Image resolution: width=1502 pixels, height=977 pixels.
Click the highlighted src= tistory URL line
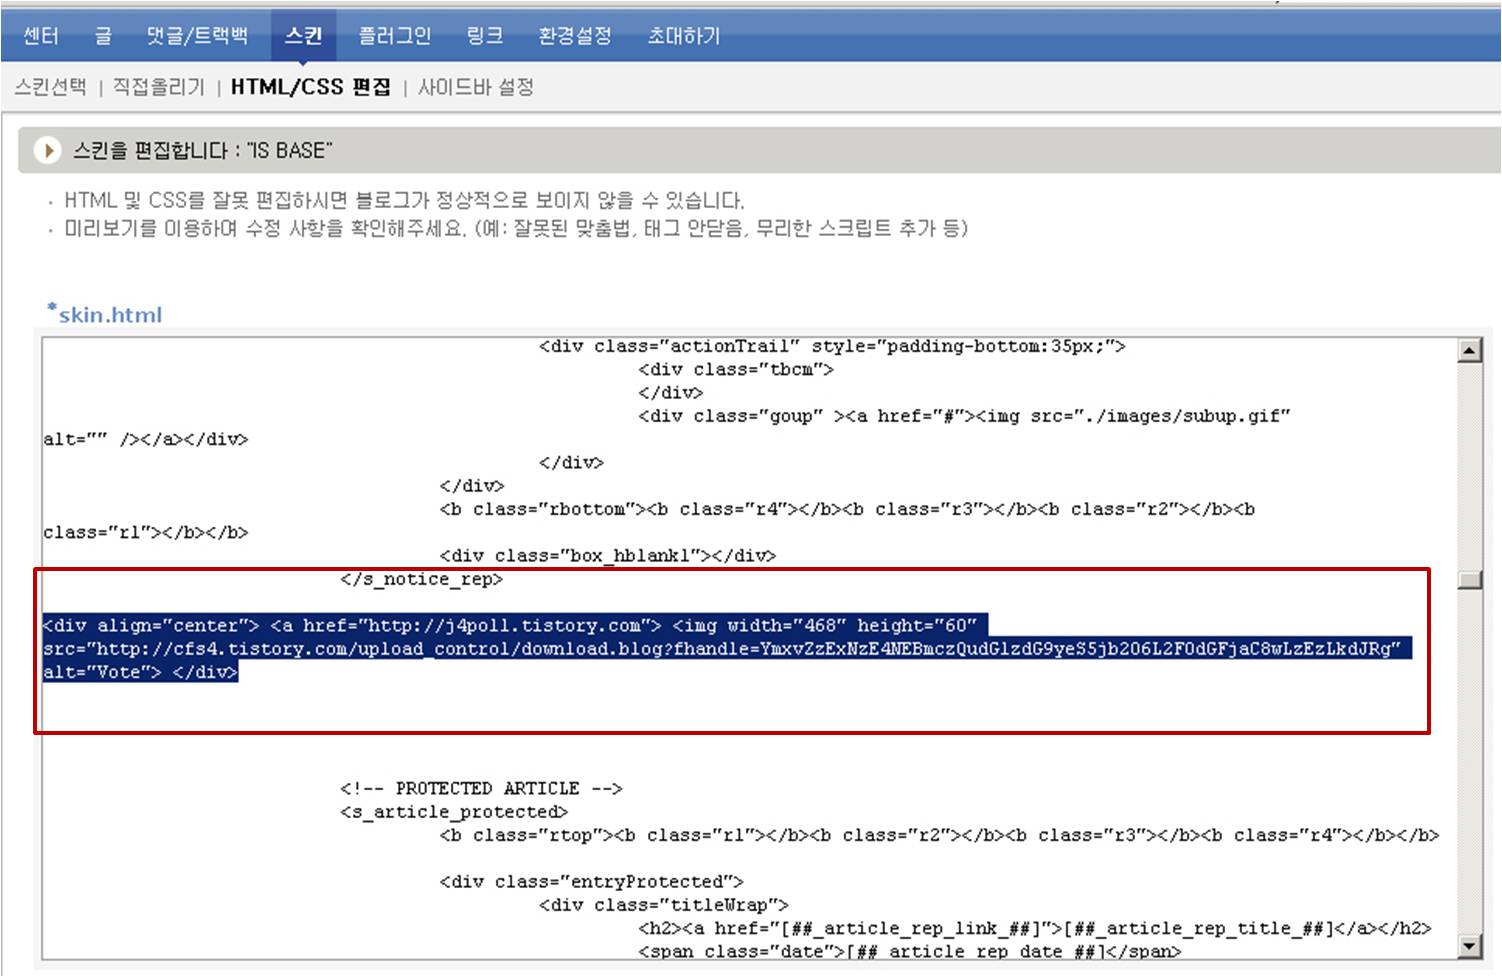tap(728, 649)
